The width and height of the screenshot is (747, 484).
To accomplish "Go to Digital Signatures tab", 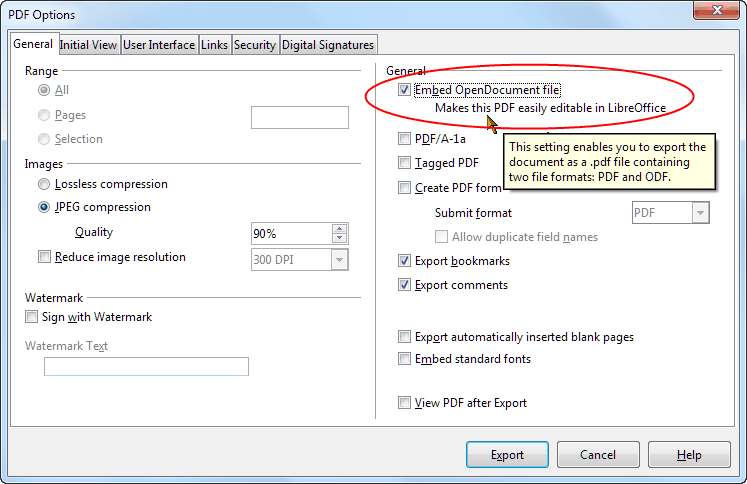I will click(x=327, y=45).
